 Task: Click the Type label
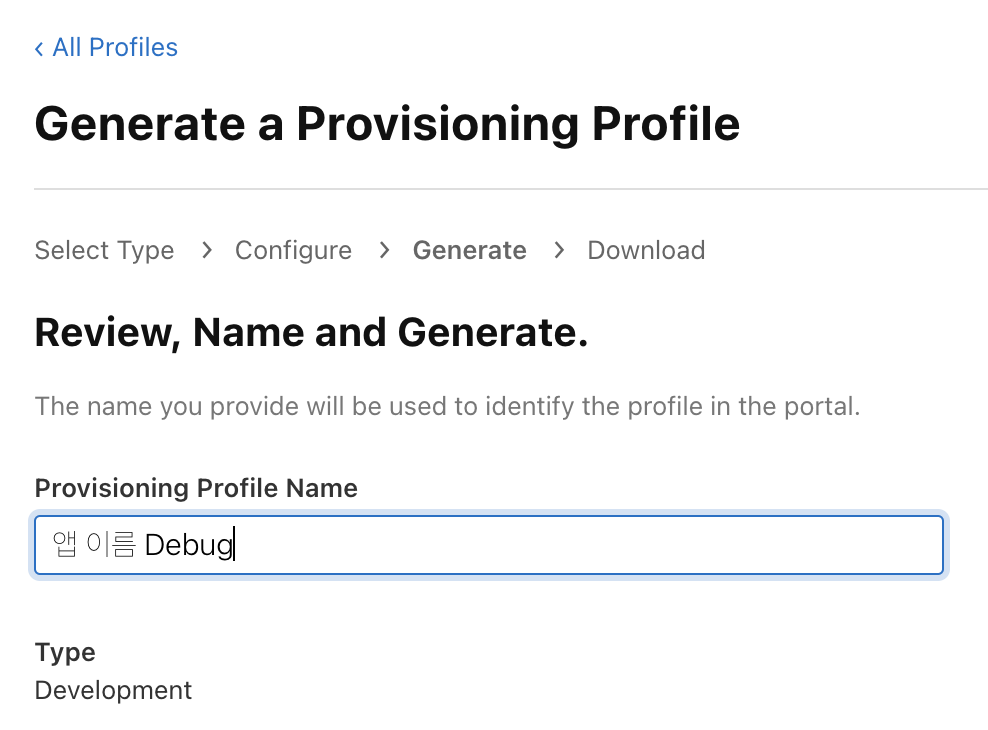pyautogui.click(x=65, y=652)
